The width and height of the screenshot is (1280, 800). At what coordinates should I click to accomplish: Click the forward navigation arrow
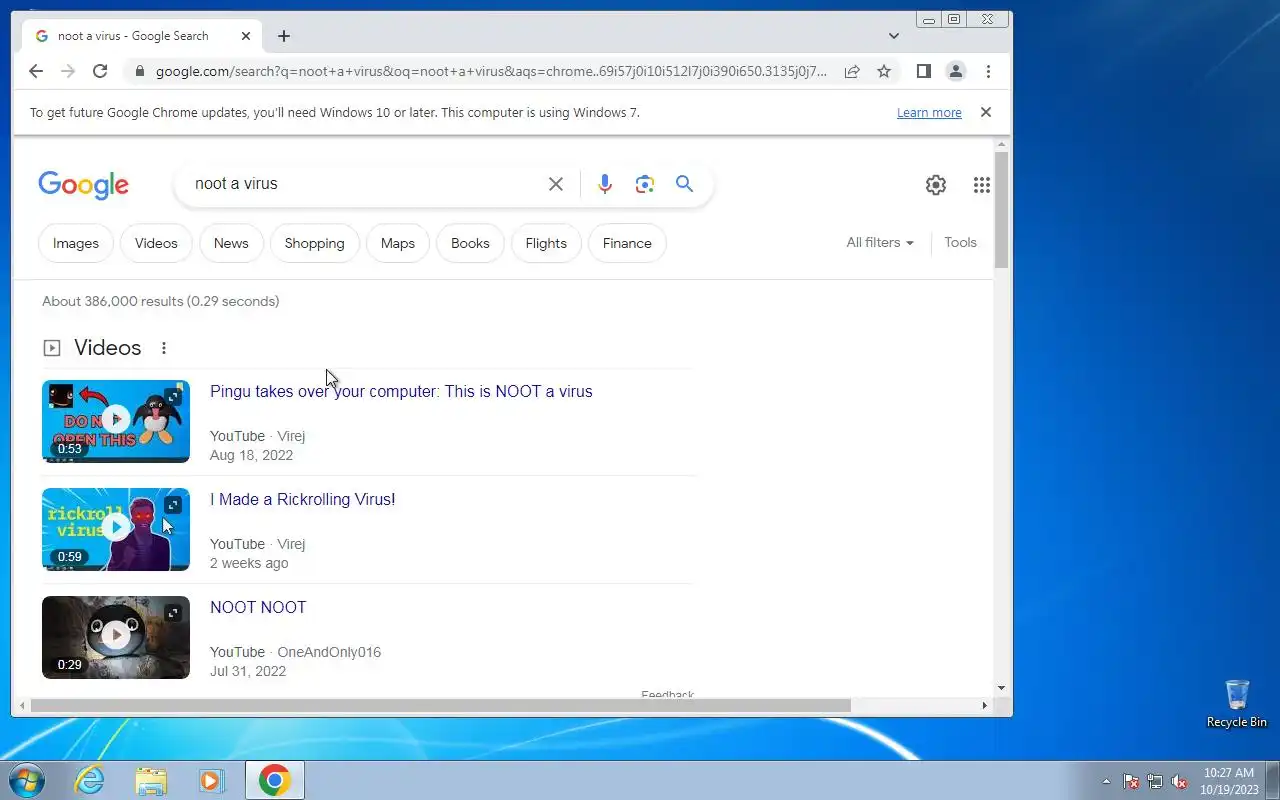tap(68, 71)
